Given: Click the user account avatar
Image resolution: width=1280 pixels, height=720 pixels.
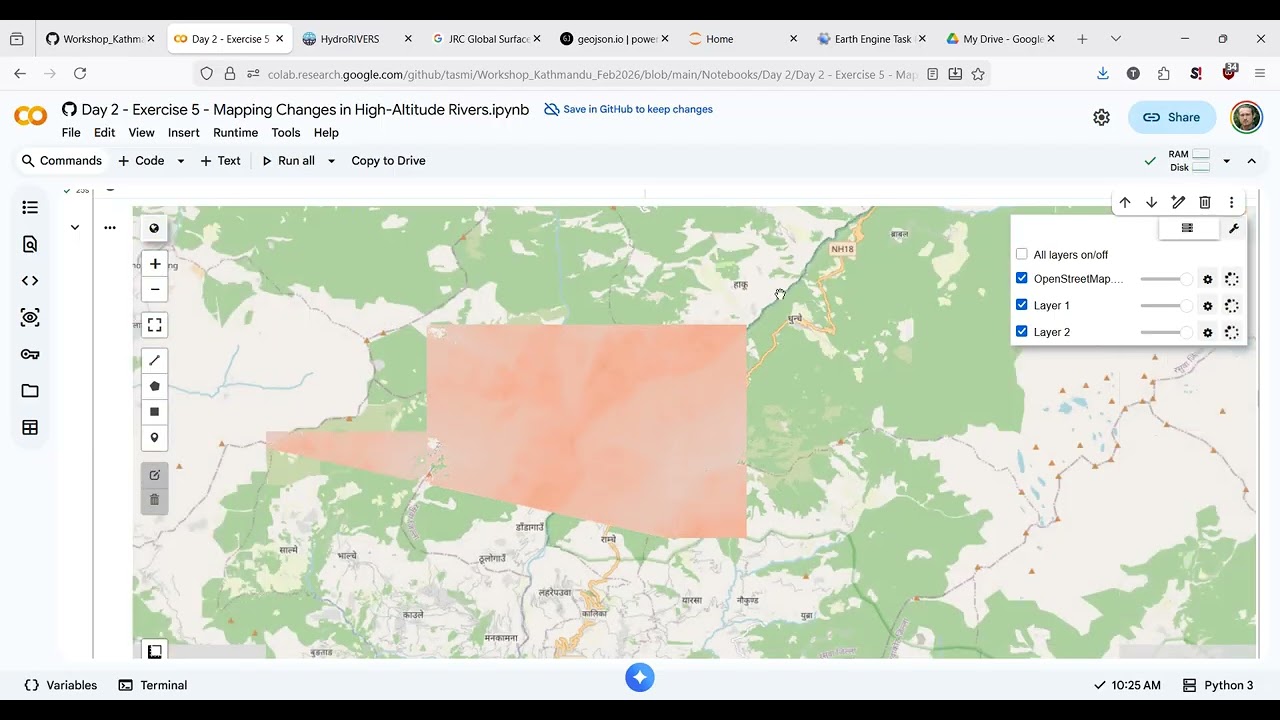Looking at the screenshot, I should pyautogui.click(x=1246, y=118).
